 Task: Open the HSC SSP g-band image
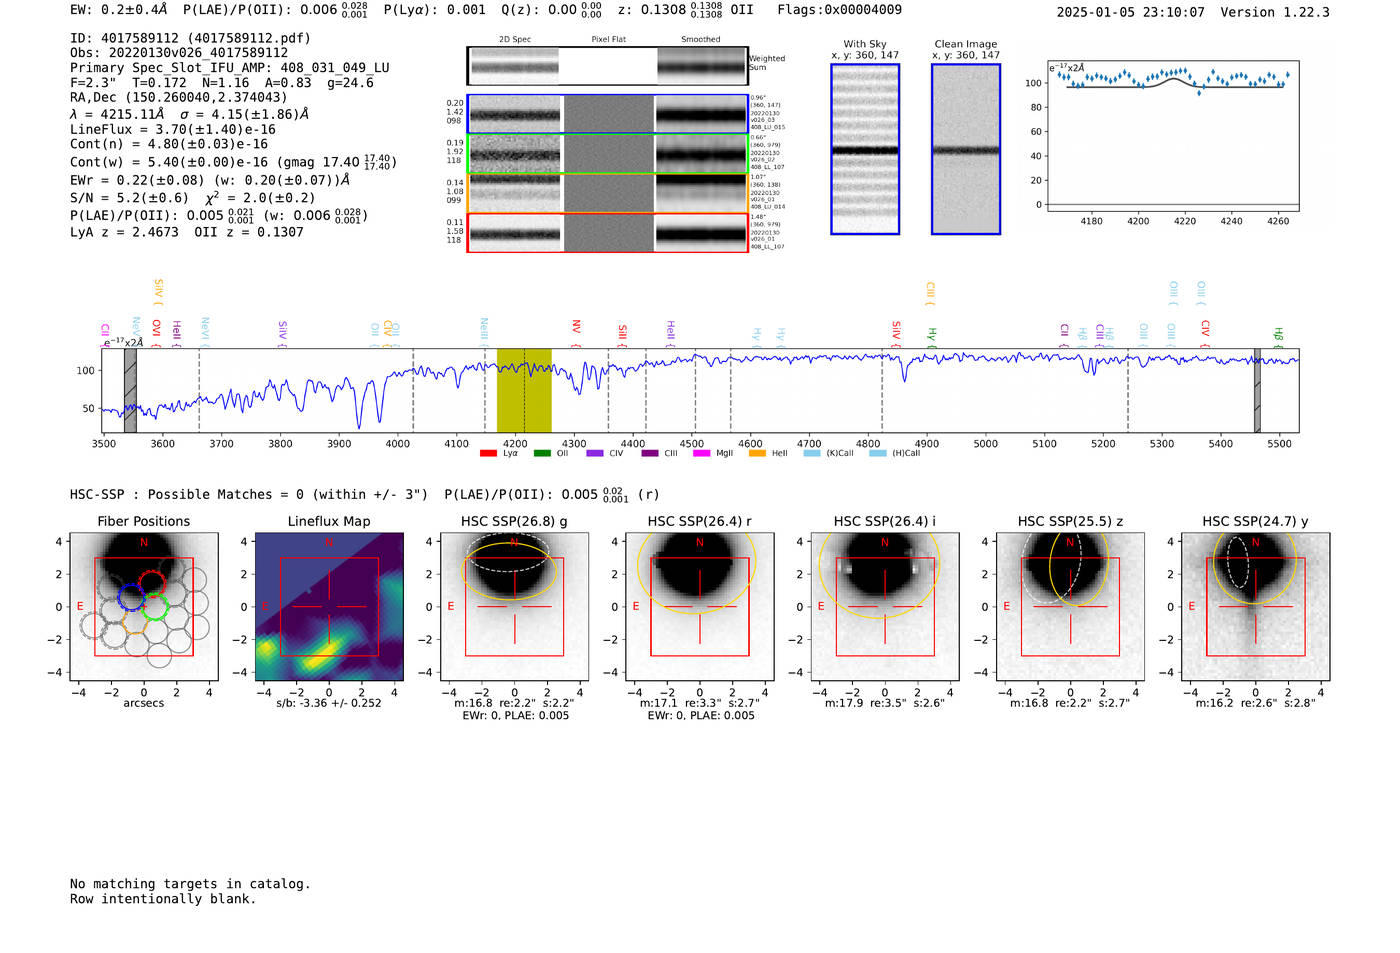(514, 607)
